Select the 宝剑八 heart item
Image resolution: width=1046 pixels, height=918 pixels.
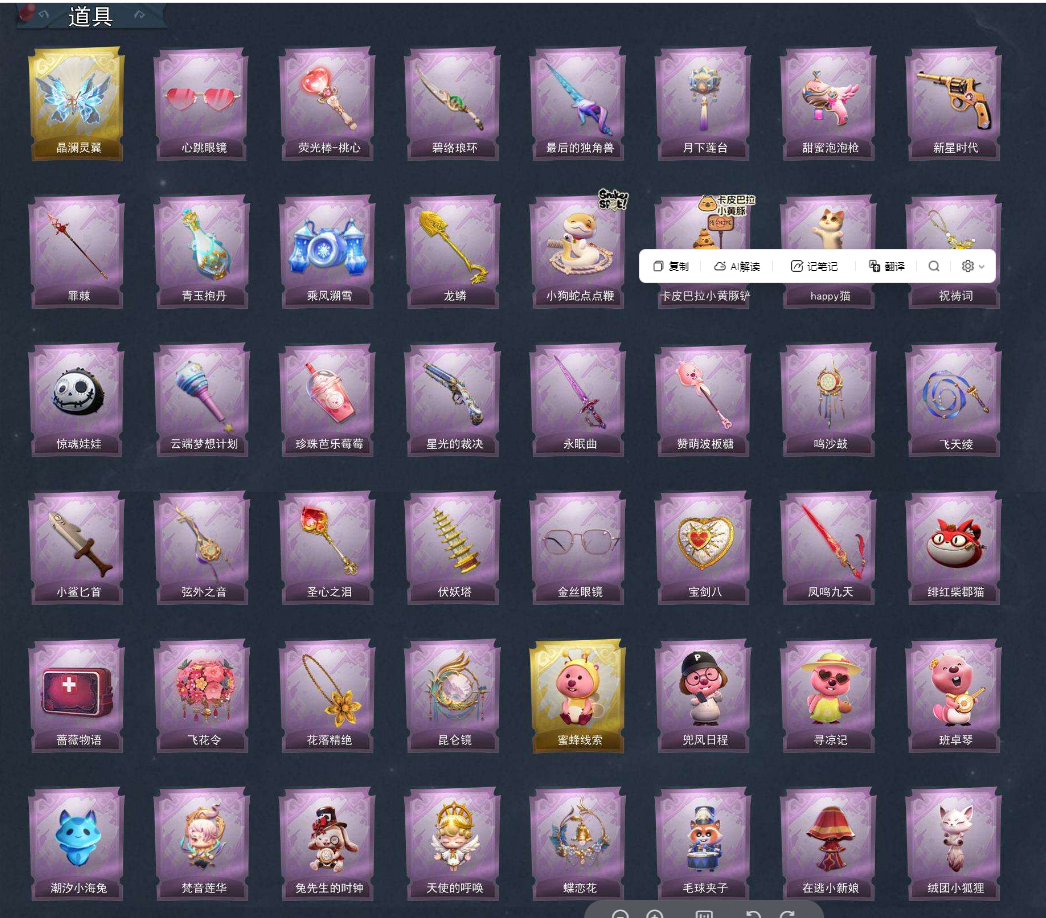click(703, 548)
